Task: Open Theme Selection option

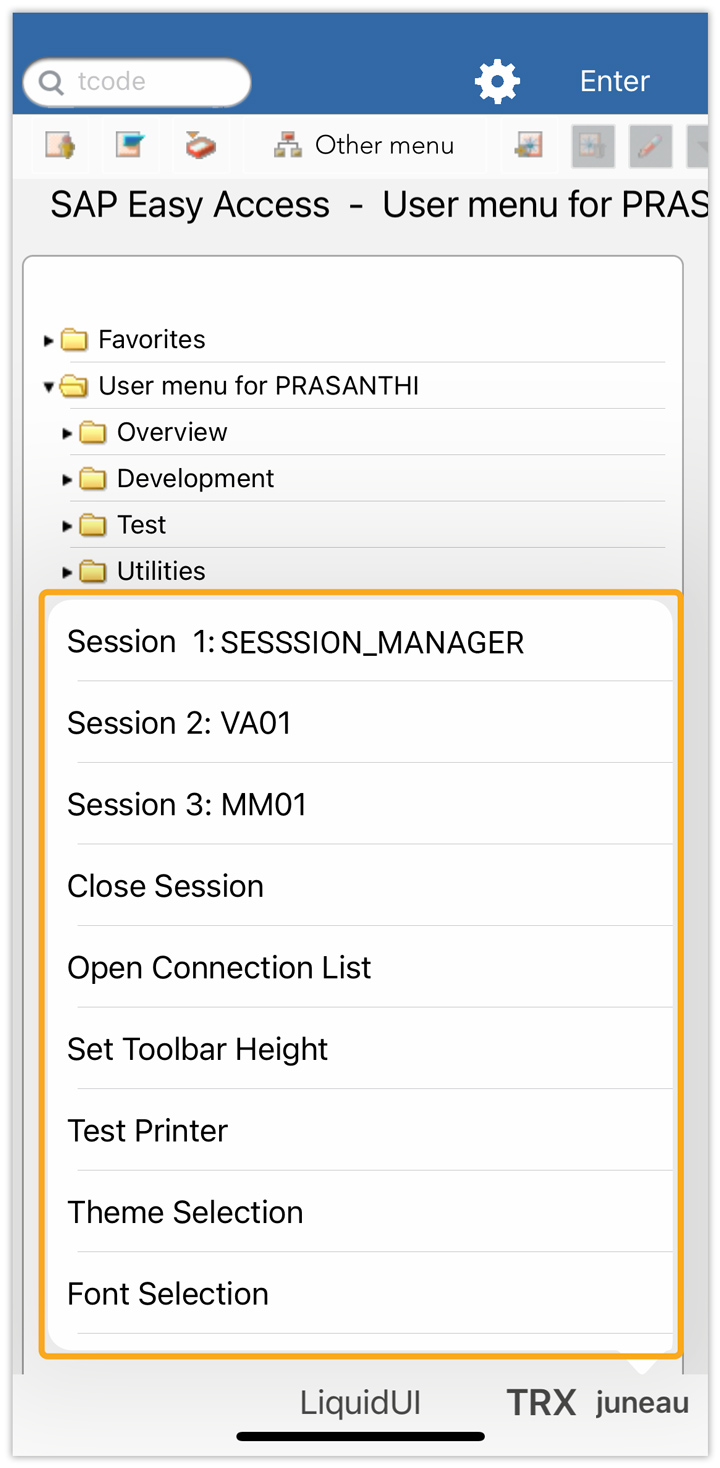Action: click(x=185, y=1212)
